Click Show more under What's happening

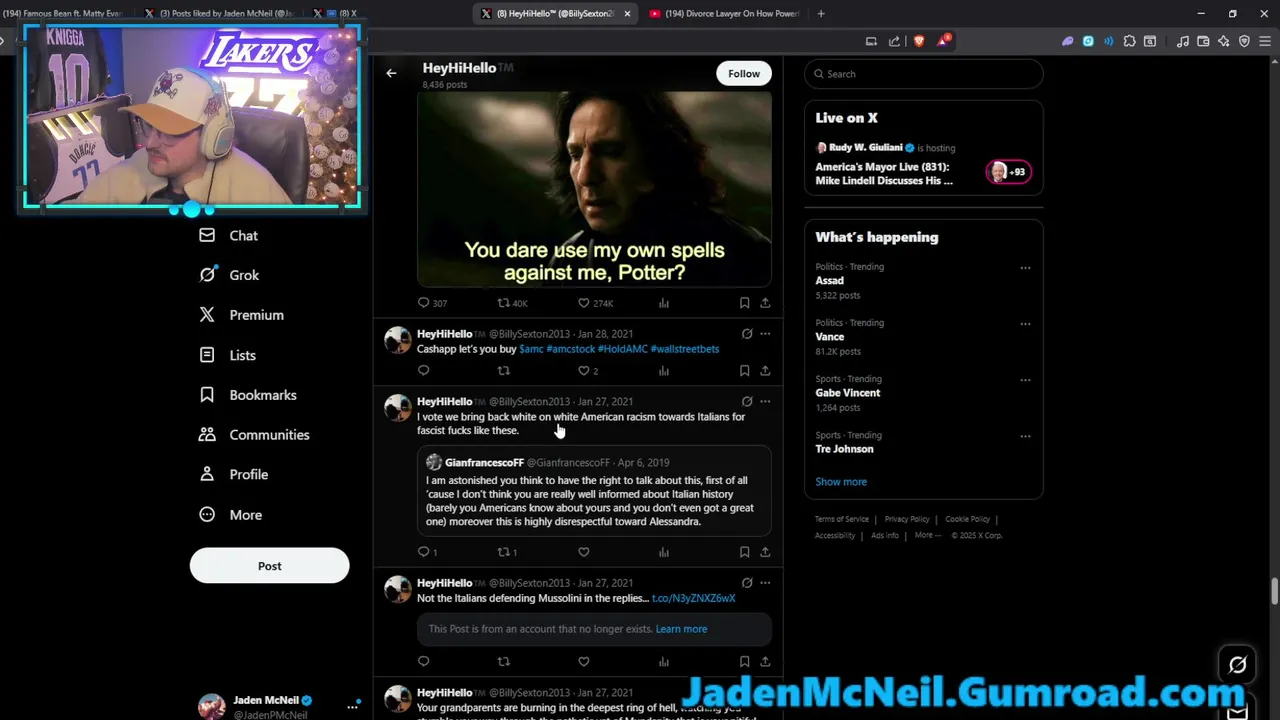click(841, 482)
